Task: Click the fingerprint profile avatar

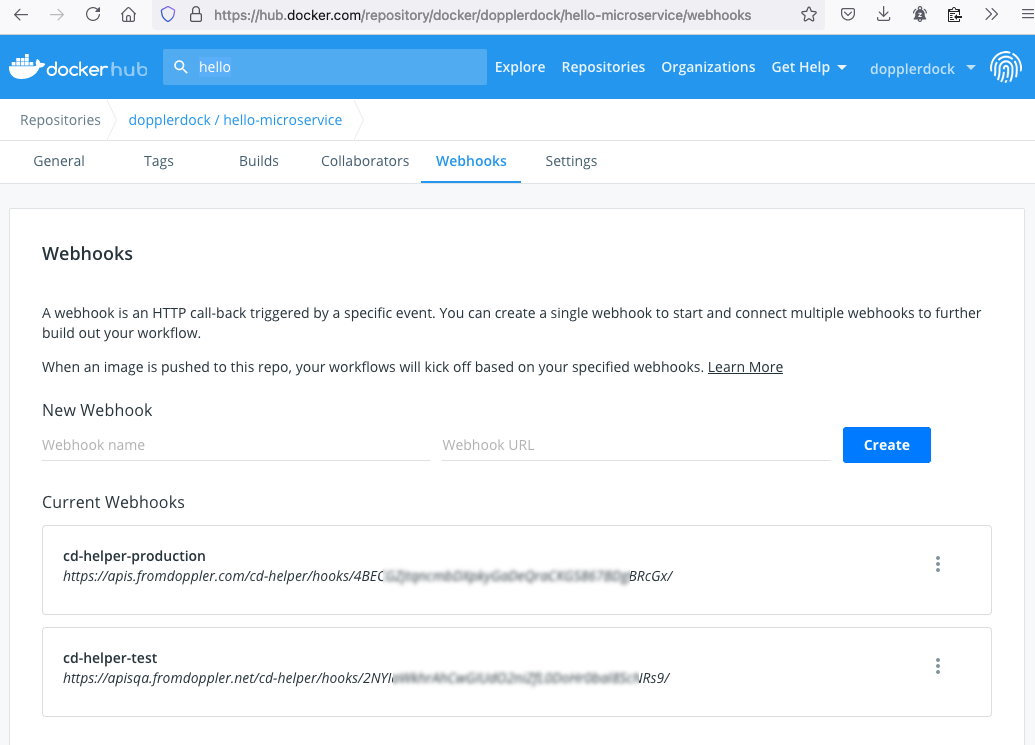Action: (x=1006, y=67)
